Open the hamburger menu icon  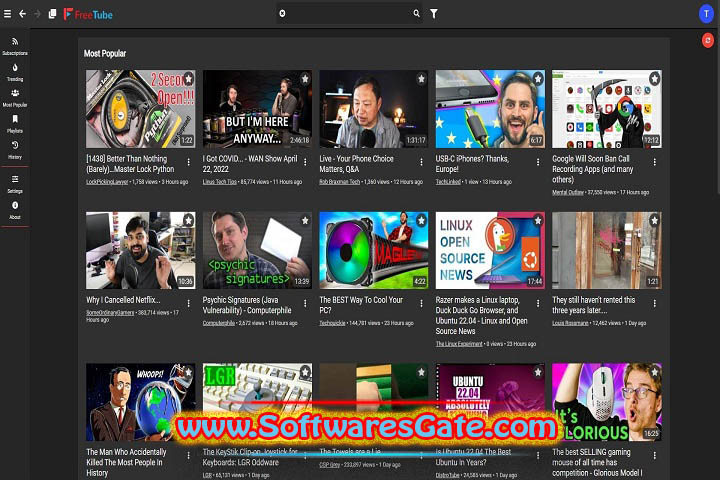[x=7, y=14]
